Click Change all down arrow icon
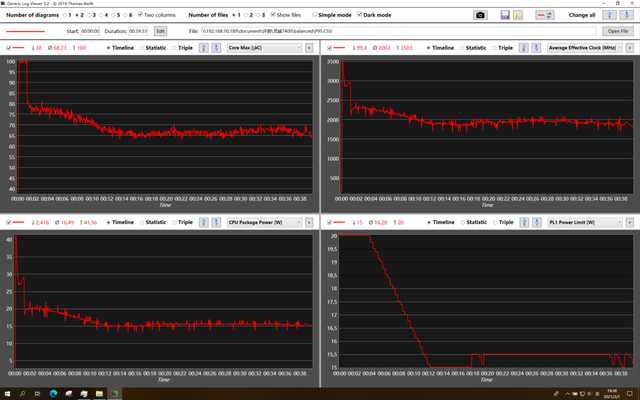640x400 pixels. [627, 15]
